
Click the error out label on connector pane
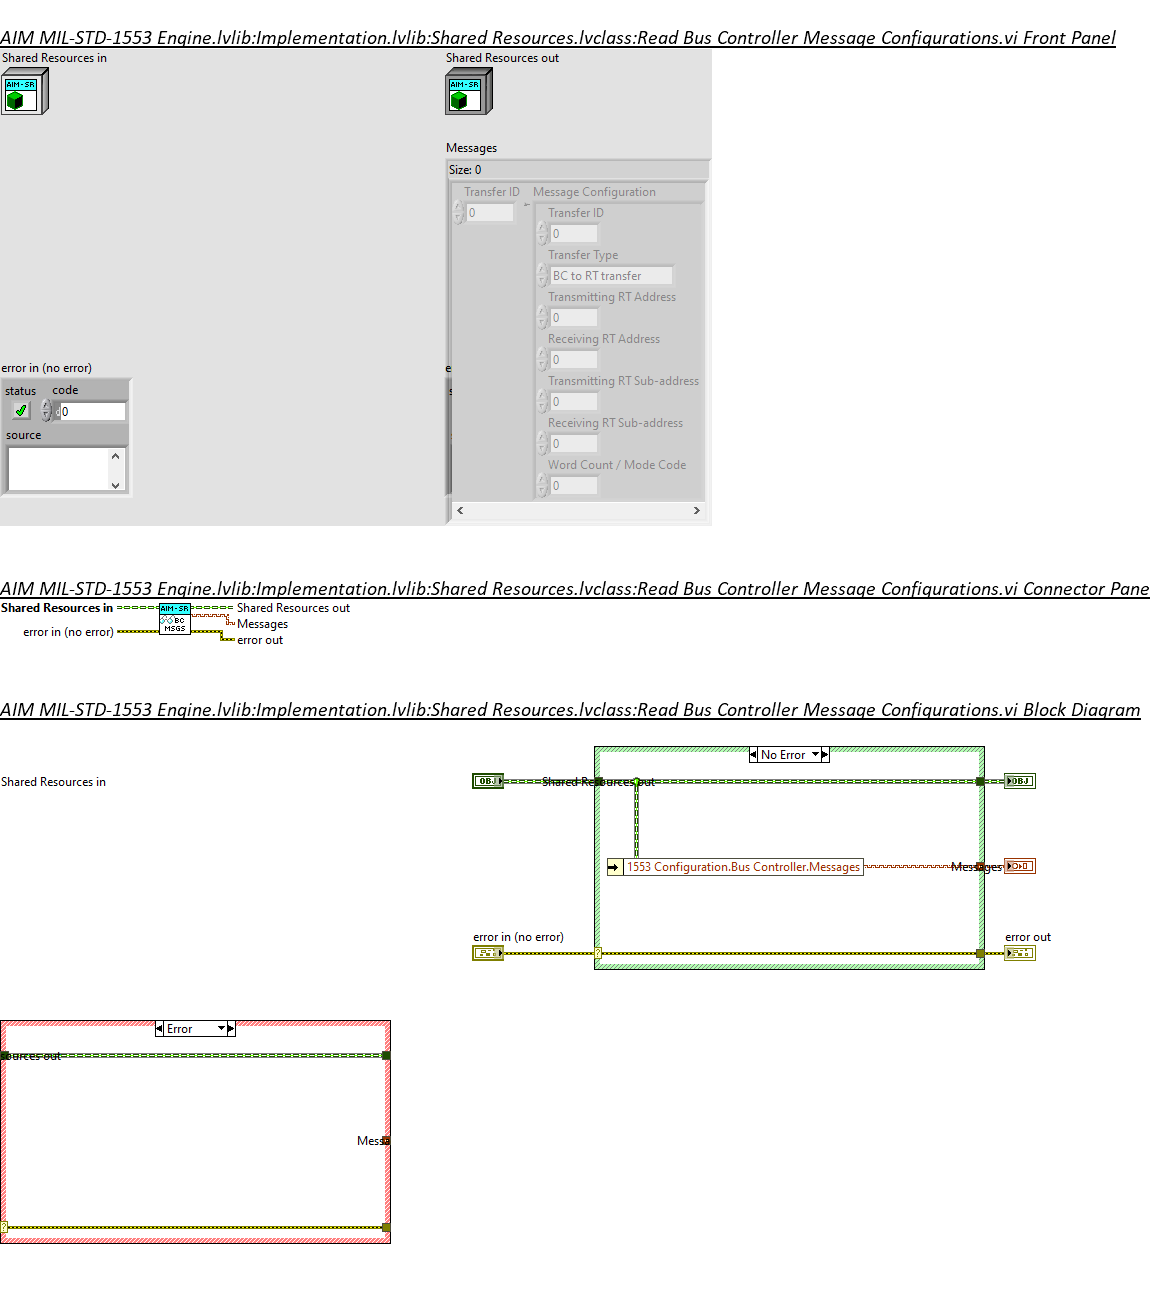[x=260, y=640]
